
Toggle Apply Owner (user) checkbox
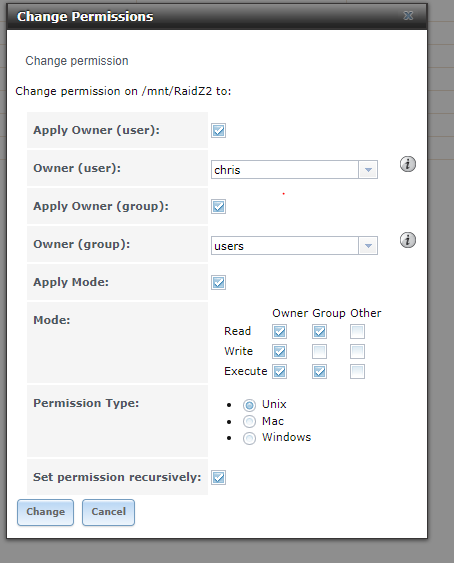pyautogui.click(x=218, y=130)
